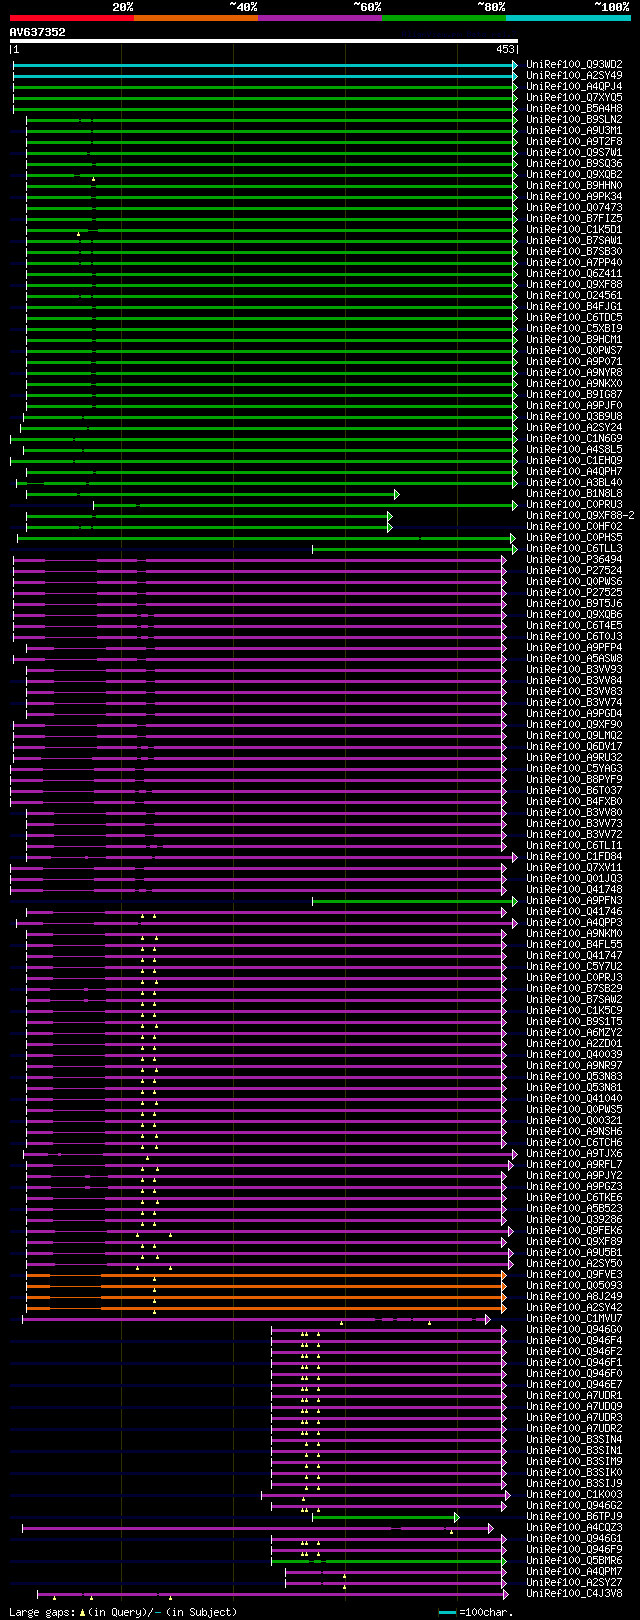640x1620 pixels.
Task: Click the cyan alignment bar of UniRef100_Q93WD2
Action: click(x=265, y=65)
